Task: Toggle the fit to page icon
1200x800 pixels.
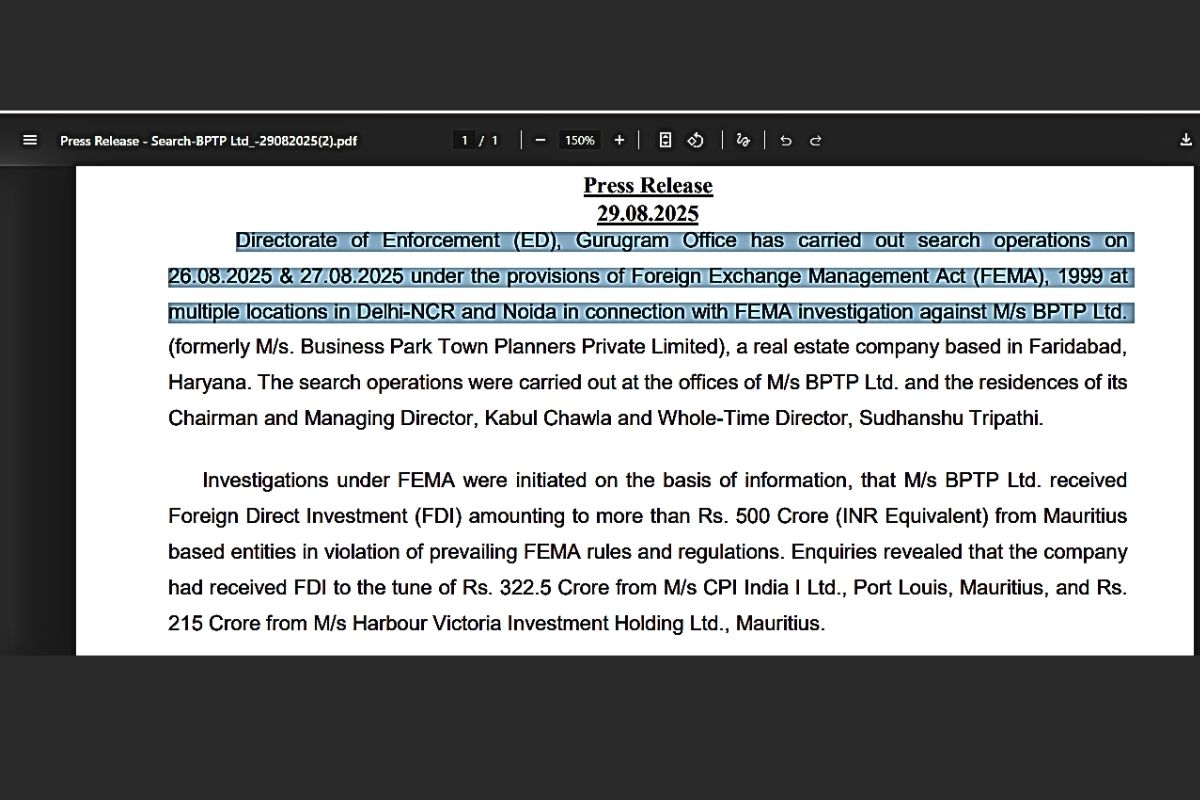Action: pyautogui.click(x=665, y=140)
